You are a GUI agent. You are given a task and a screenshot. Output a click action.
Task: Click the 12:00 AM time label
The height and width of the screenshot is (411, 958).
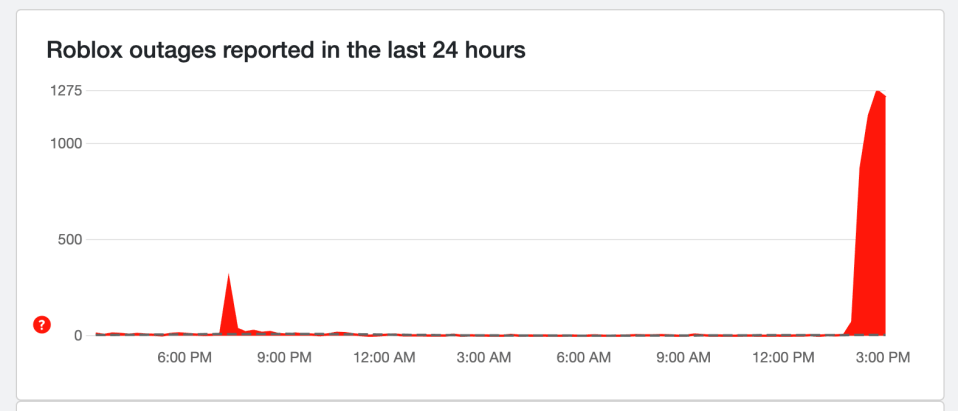[384, 358]
